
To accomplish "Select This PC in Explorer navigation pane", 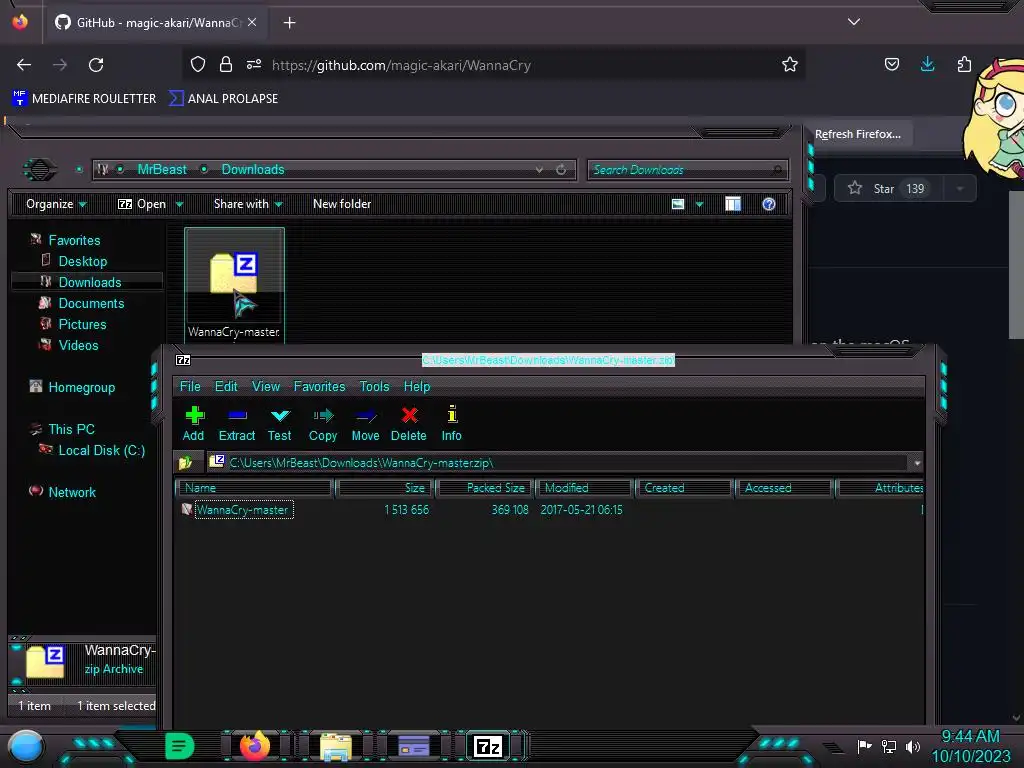I will tap(71, 429).
